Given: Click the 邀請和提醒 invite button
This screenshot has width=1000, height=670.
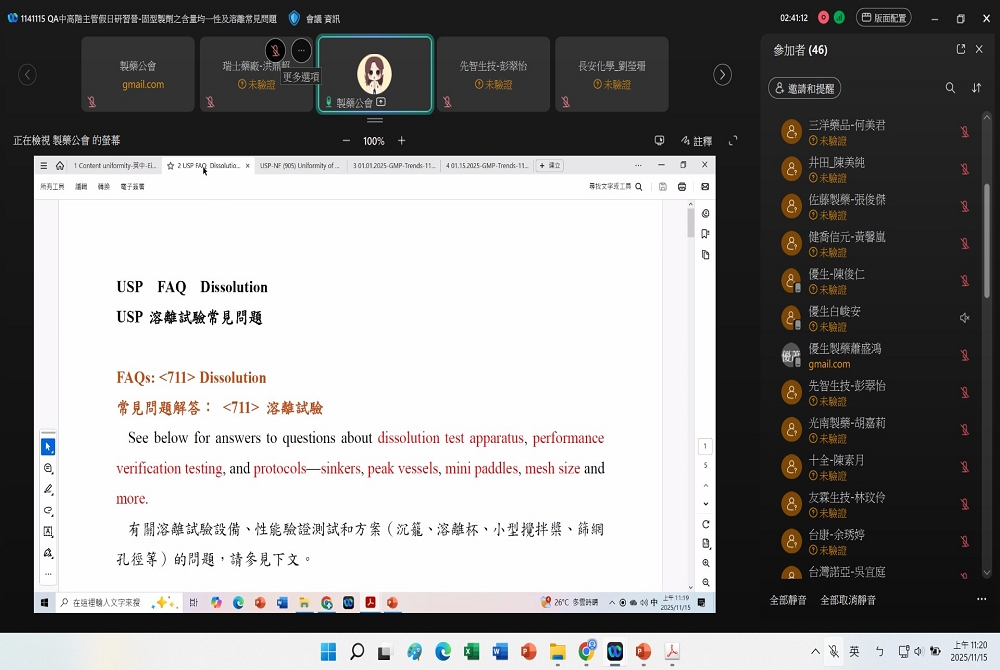Looking at the screenshot, I should click(x=804, y=88).
